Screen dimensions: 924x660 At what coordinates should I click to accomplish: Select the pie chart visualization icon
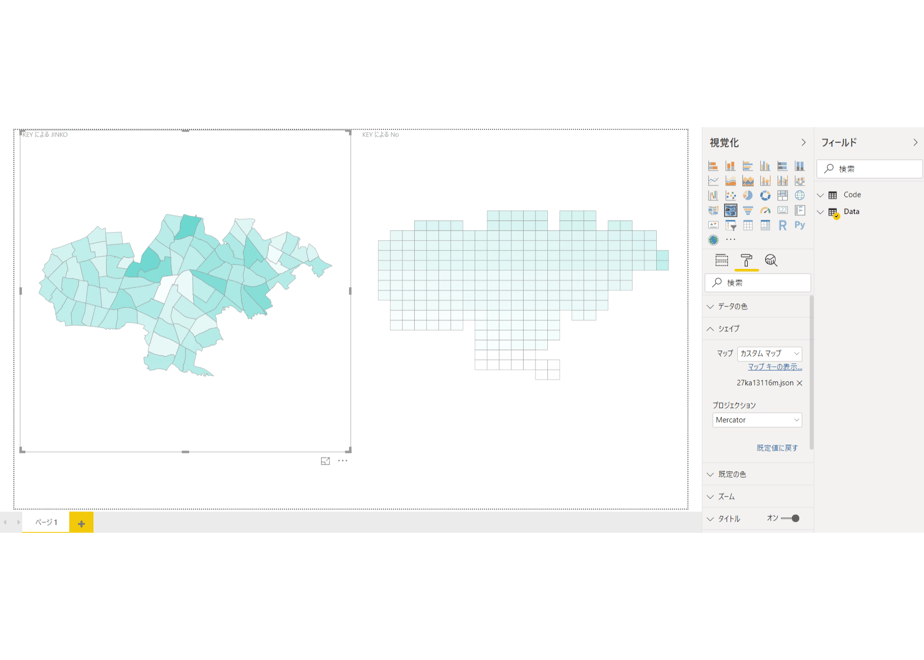pos(748,195)
